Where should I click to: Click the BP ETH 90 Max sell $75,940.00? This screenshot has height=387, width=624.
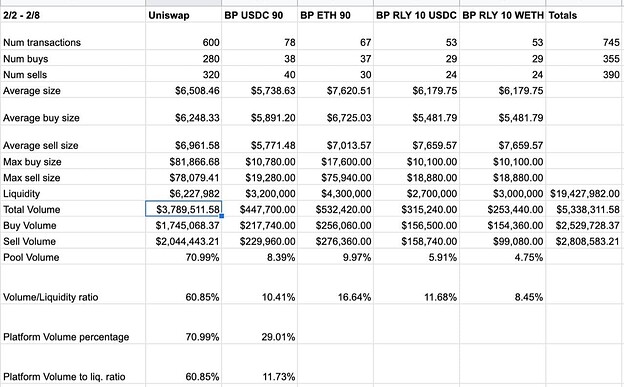(335, 178)
